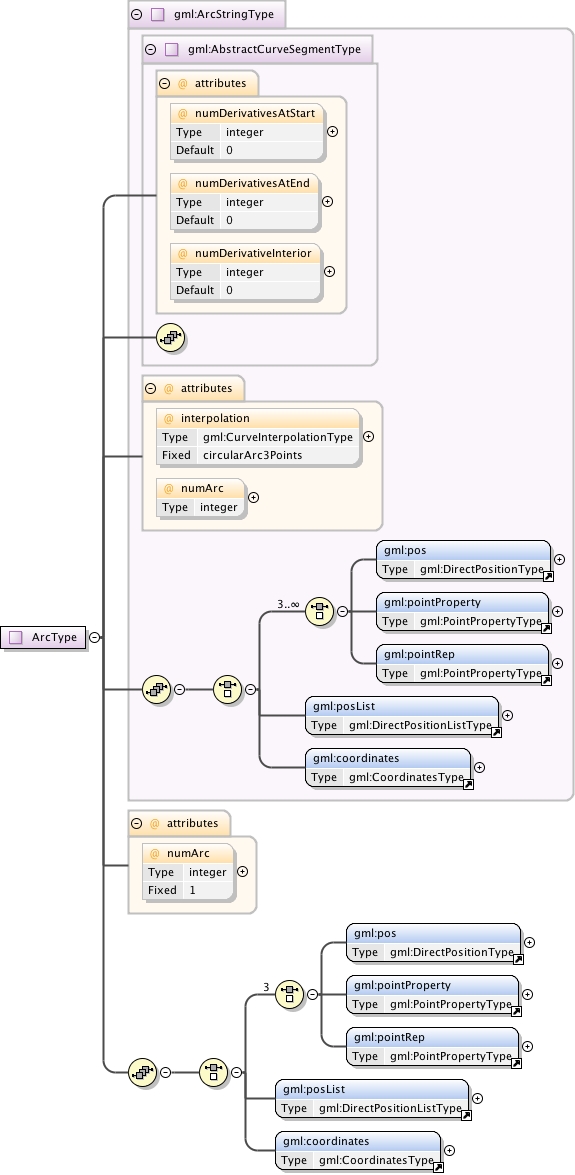Select the choice compositor marked 3
The width and height of the screenshot is (575, 1175).
289,994
